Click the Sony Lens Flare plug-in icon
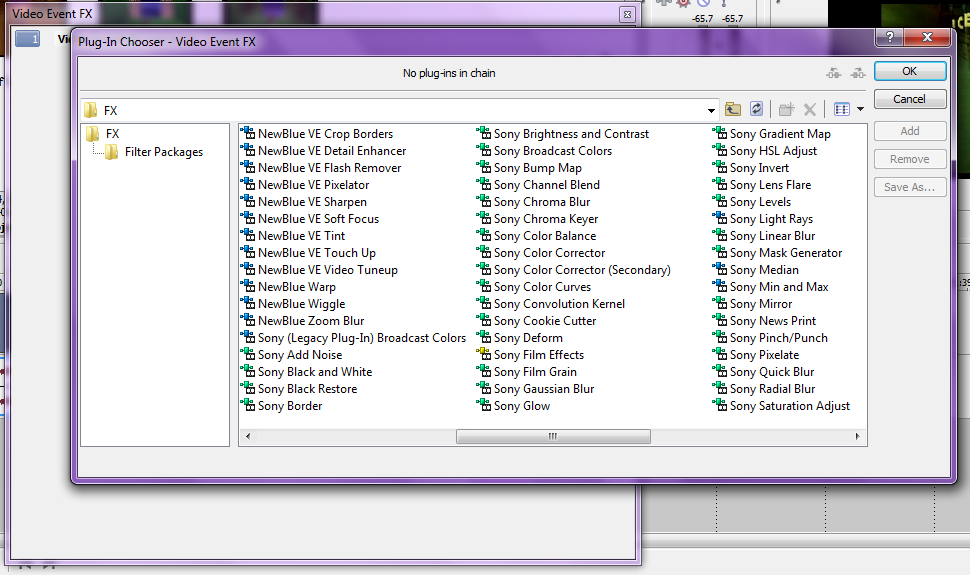This screenshot has width=970, height=575. tap(719, 184)
